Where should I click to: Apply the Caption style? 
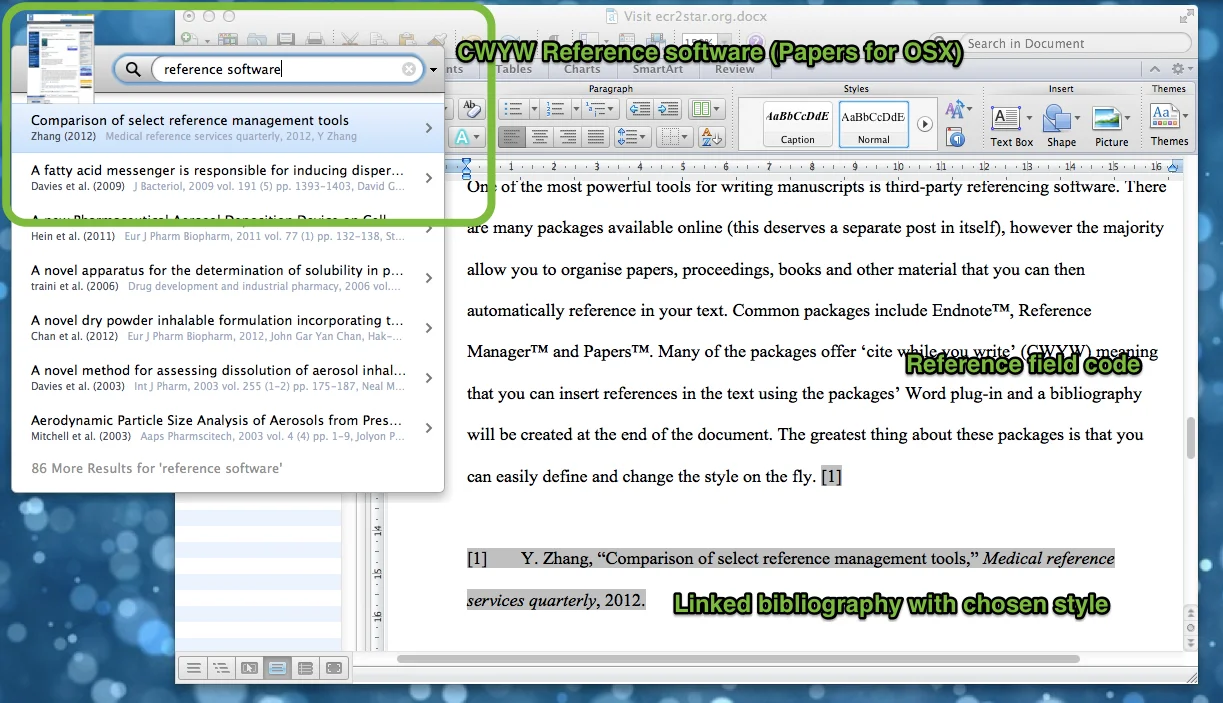(798, 124)
